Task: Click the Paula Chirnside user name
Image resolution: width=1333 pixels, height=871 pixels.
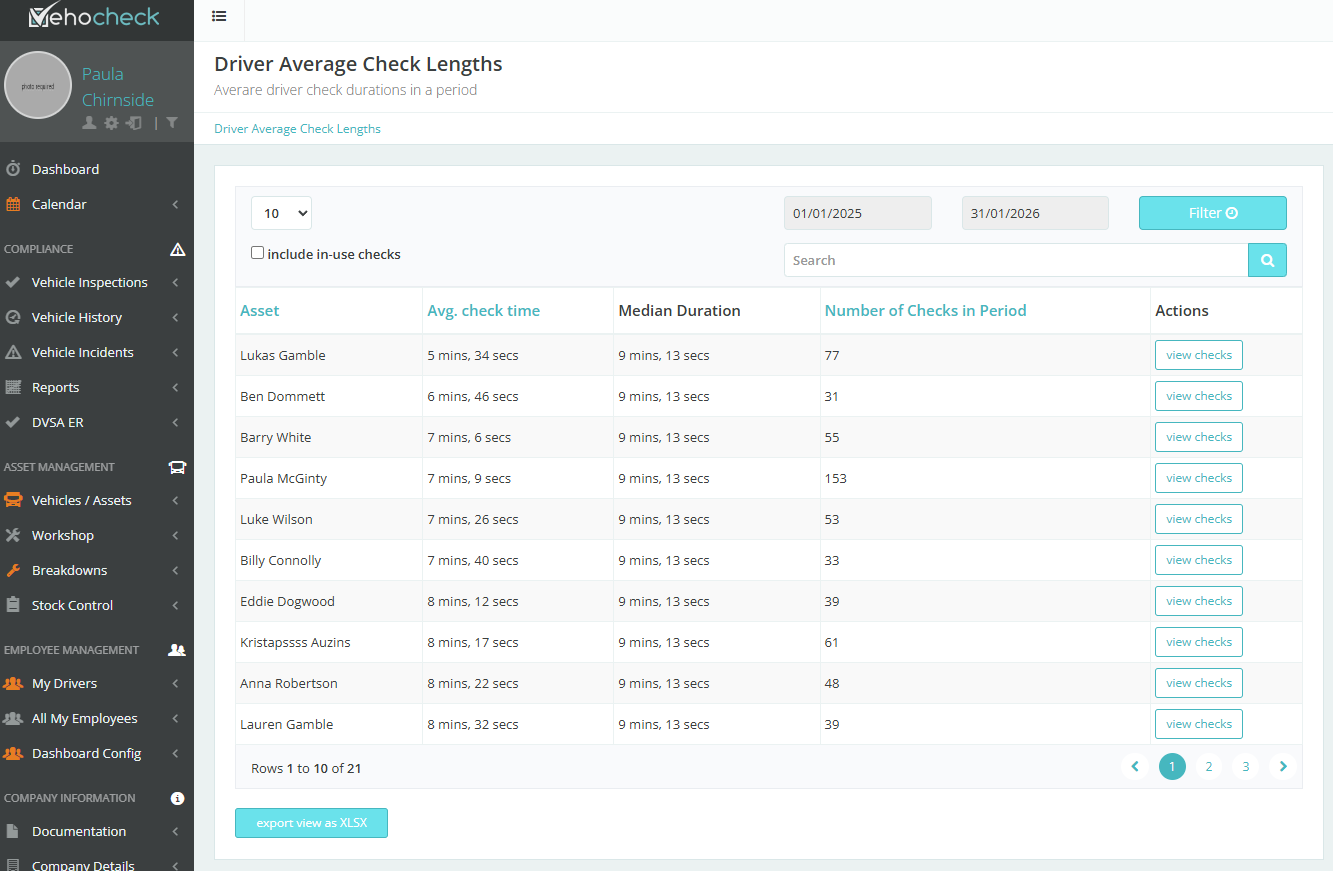Action: pos(118,87)
